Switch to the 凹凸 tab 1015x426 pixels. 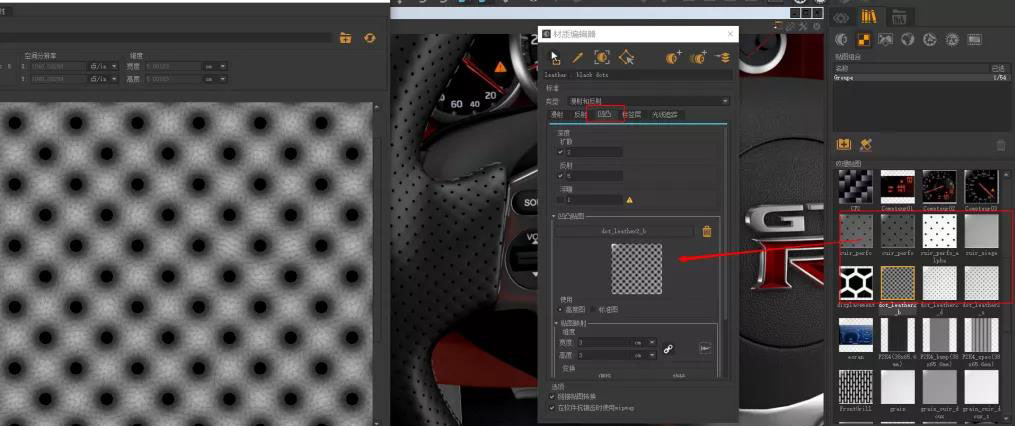coord(604,115)
